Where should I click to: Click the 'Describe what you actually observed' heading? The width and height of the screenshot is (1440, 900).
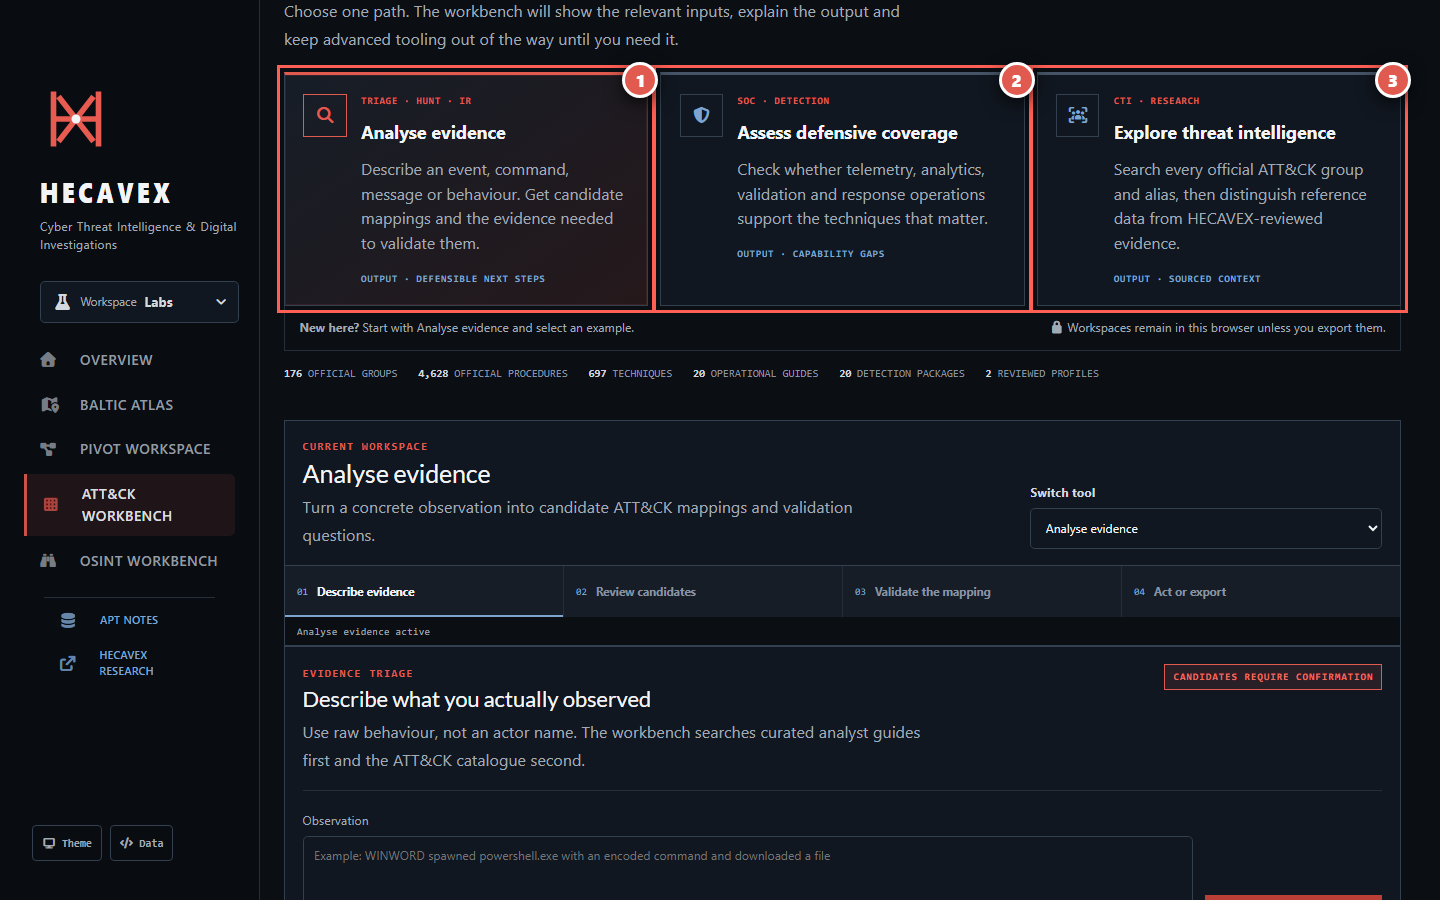click(x=477, y=700)
